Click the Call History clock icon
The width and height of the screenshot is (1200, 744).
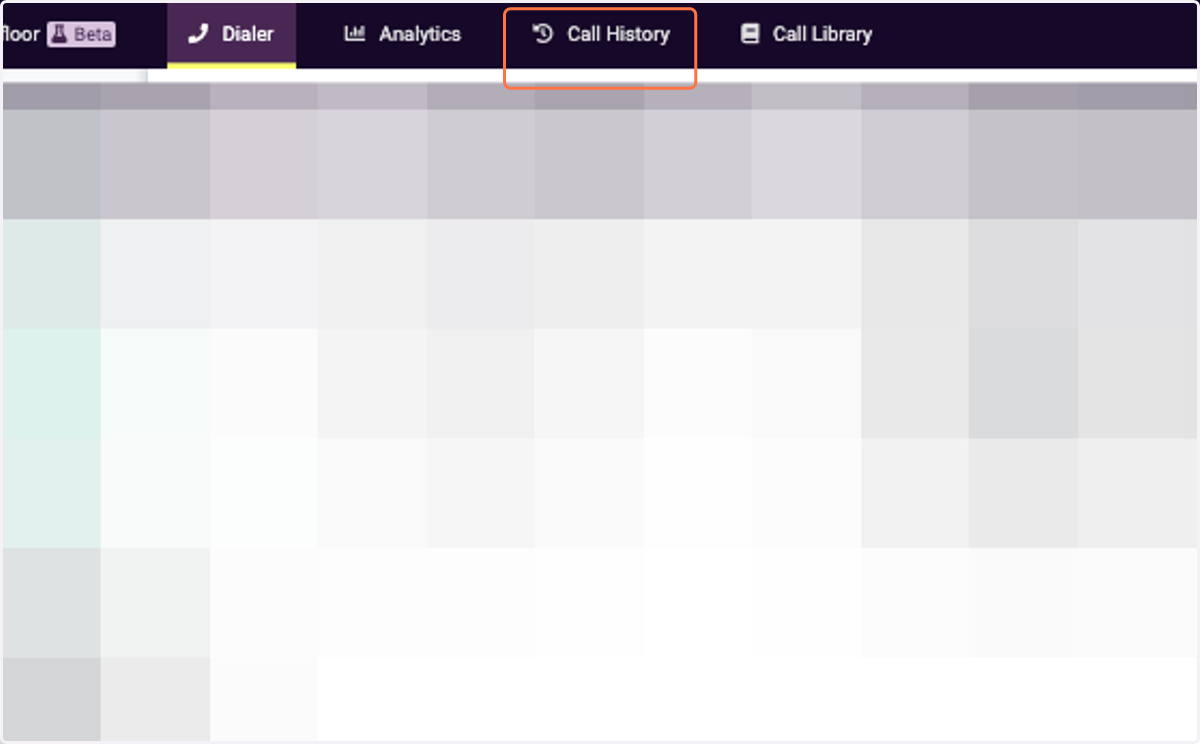(543, 34)
